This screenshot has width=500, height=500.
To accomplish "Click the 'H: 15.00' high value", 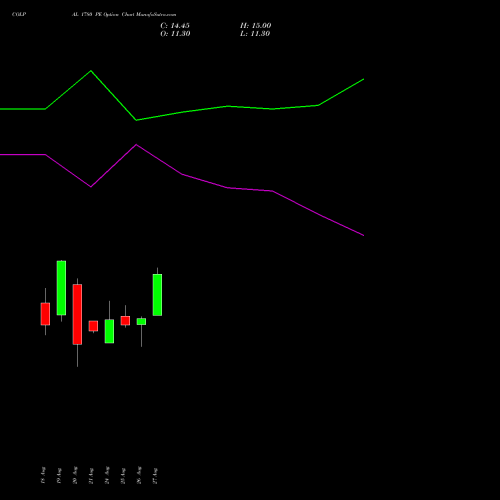I will (256, 26).
